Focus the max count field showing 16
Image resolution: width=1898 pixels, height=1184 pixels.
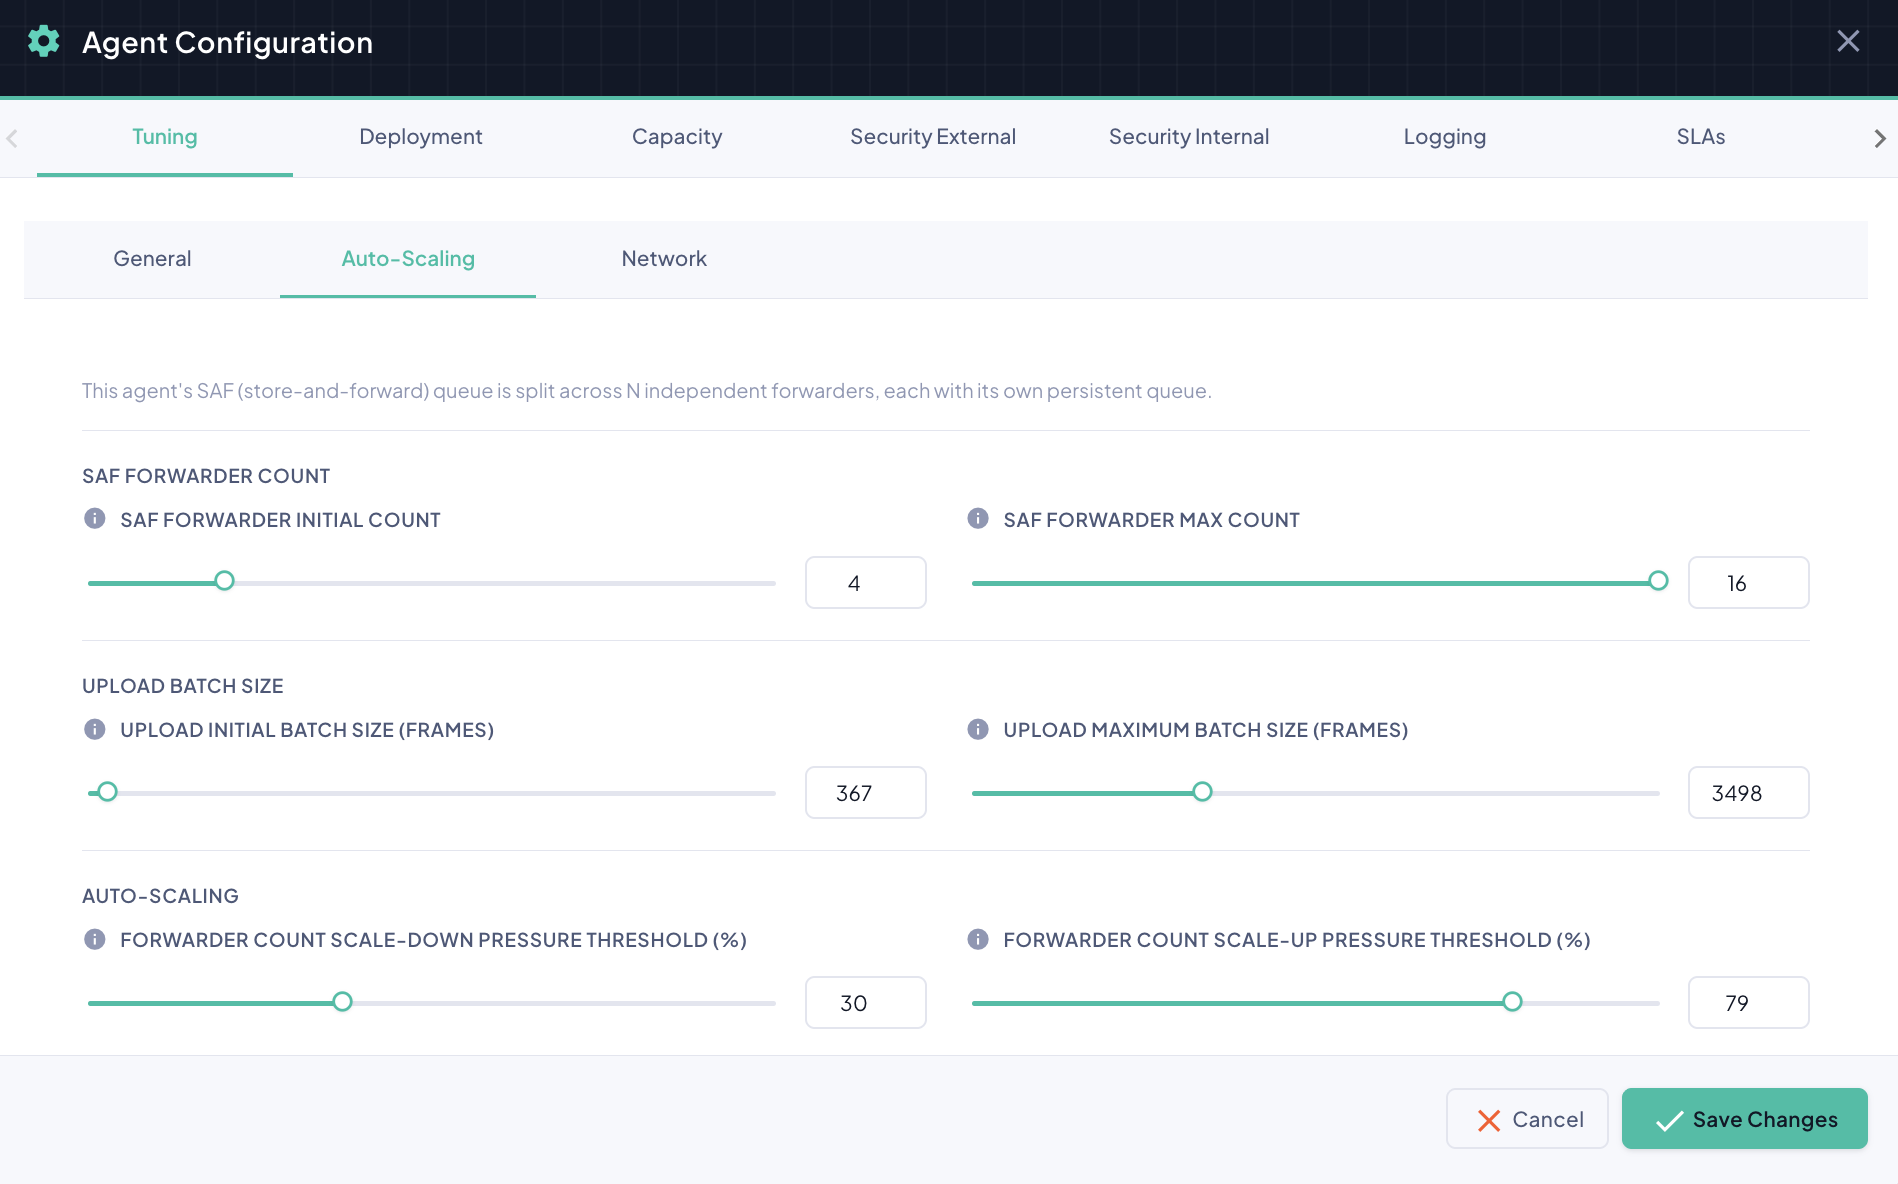click(x=1749, y=583)
